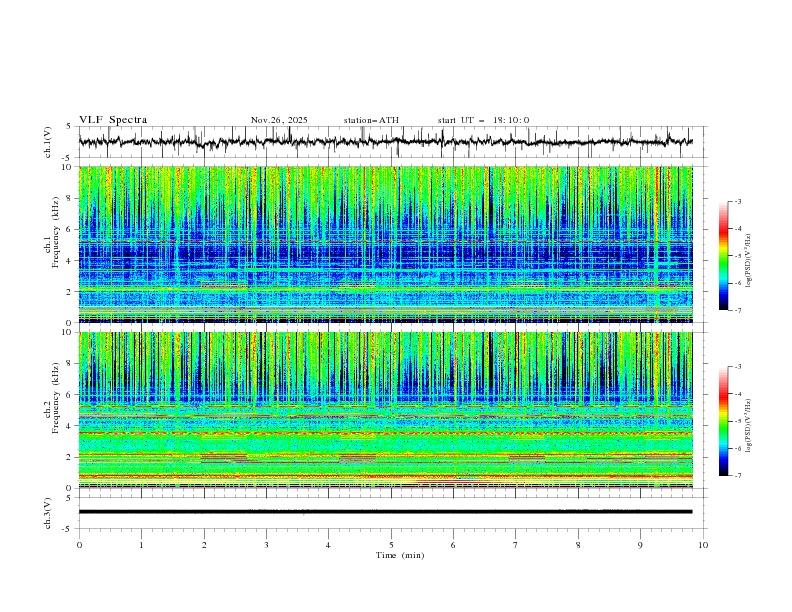Click the 'Time (min)' axis label
The image size is (792, 612).
pyautogui.click(x=400, y=555)
